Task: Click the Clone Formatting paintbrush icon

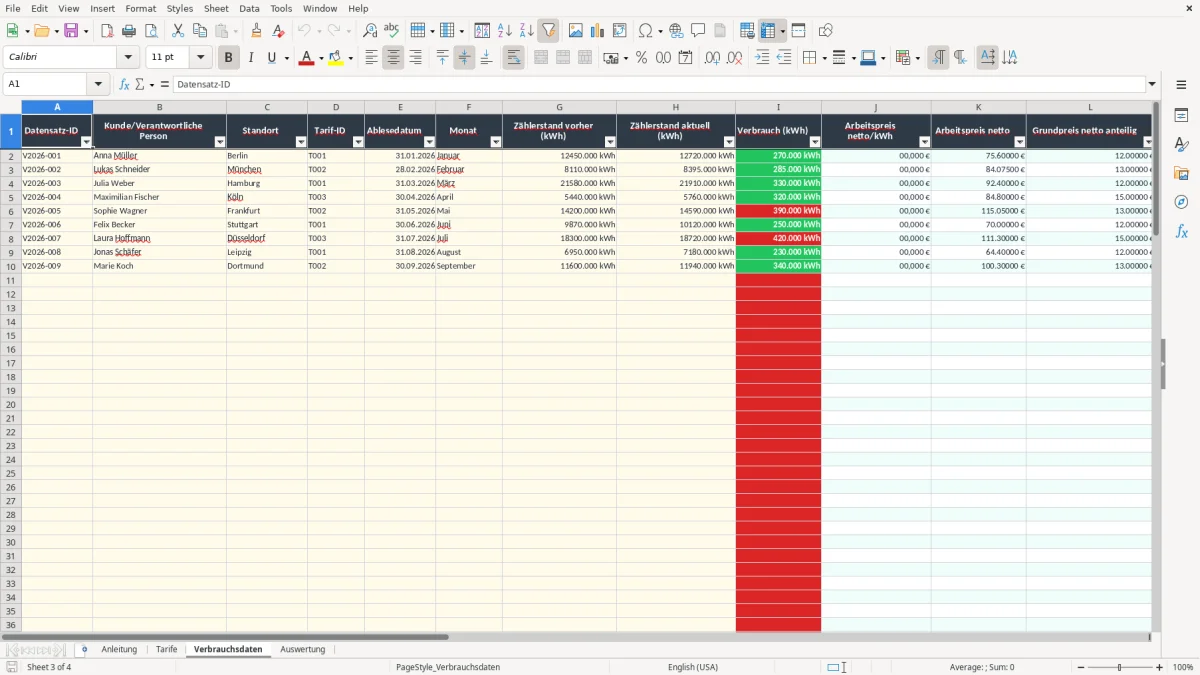Action: (x=257, y=31)
